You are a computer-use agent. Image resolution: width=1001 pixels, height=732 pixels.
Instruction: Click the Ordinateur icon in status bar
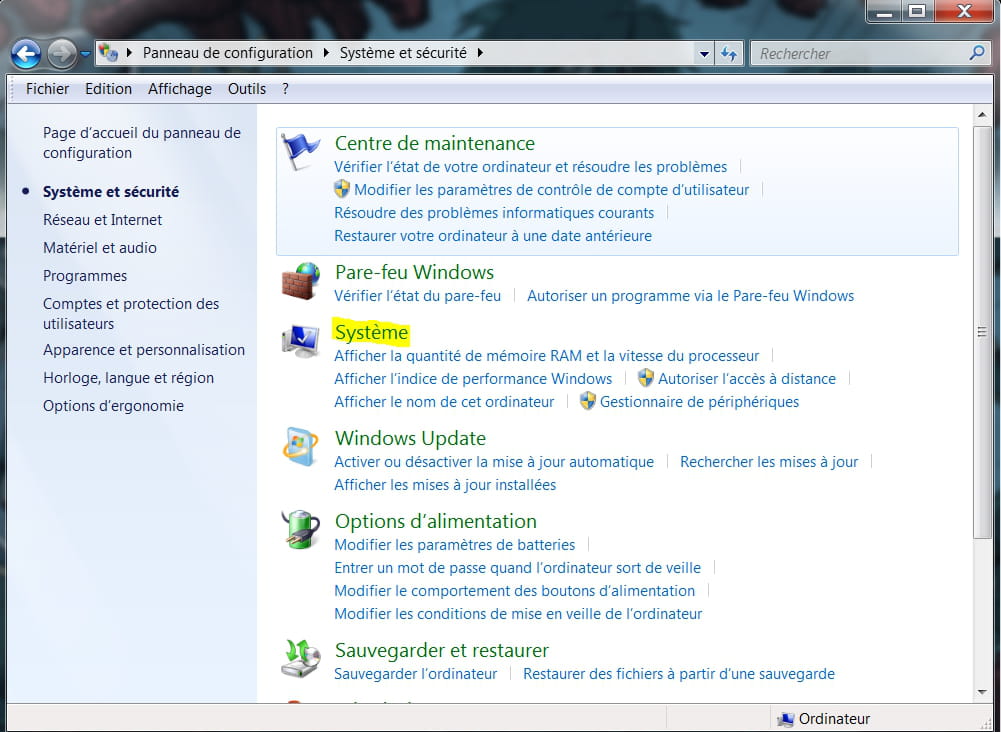[x=785, y=719]
